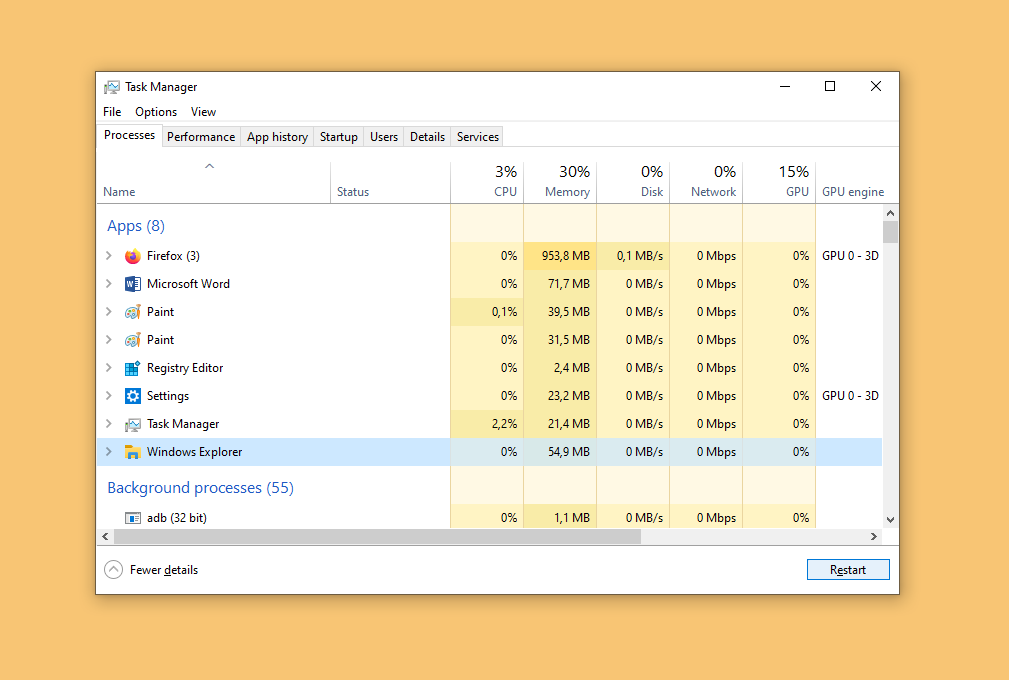The height and width of the screenshot is (680, 1009).
Task: Click the Windows Explorer folder icon
Action: (133, 452)
